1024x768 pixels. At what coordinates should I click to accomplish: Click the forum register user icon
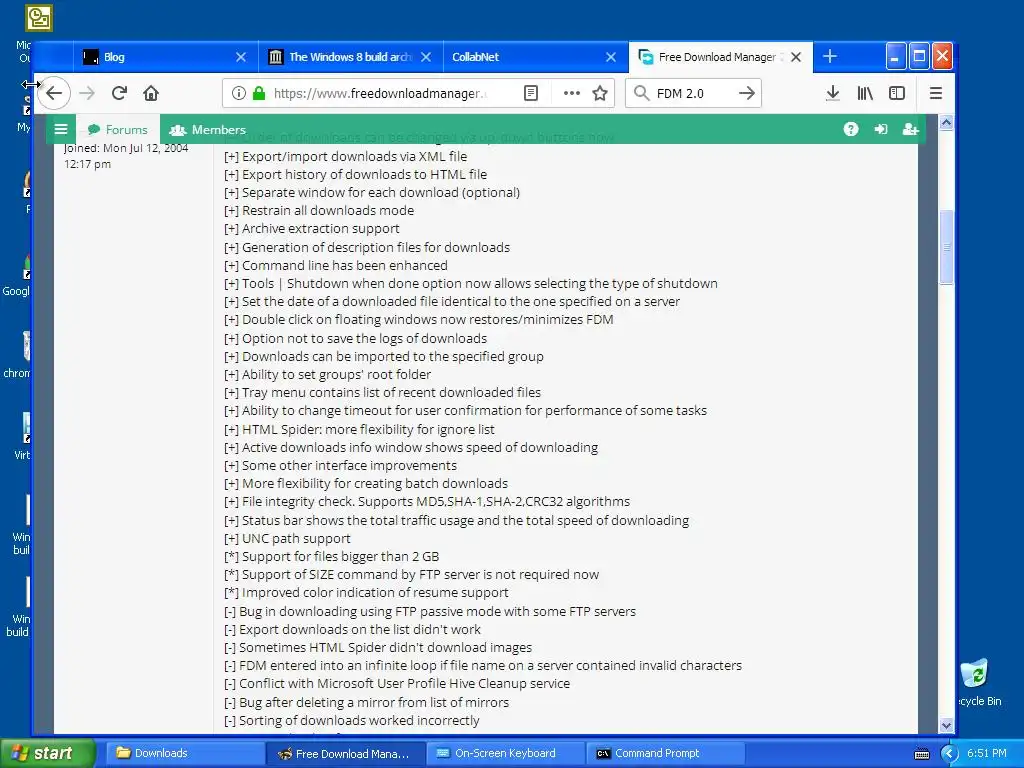point(910,129)
